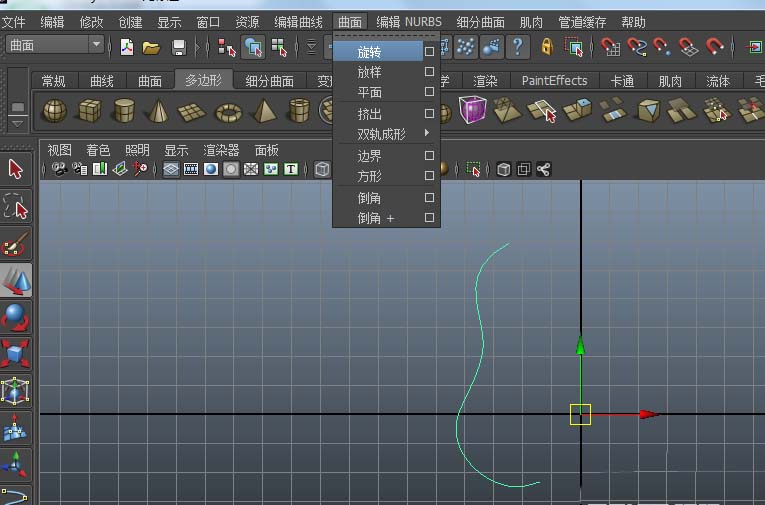The width and height of the screenshot is (765, 505).
Task: Expand the shelf options arrow
Action: click(18, 124)
